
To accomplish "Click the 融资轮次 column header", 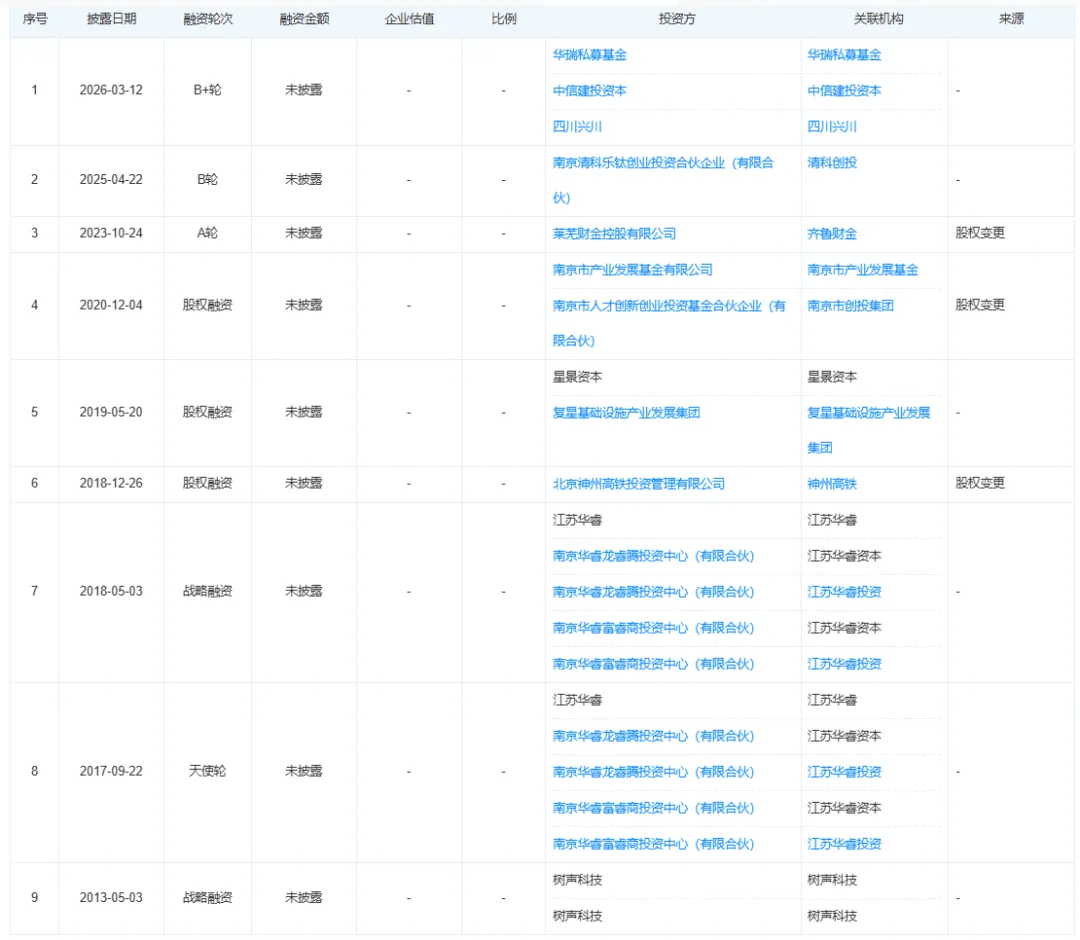I will 208,19.
